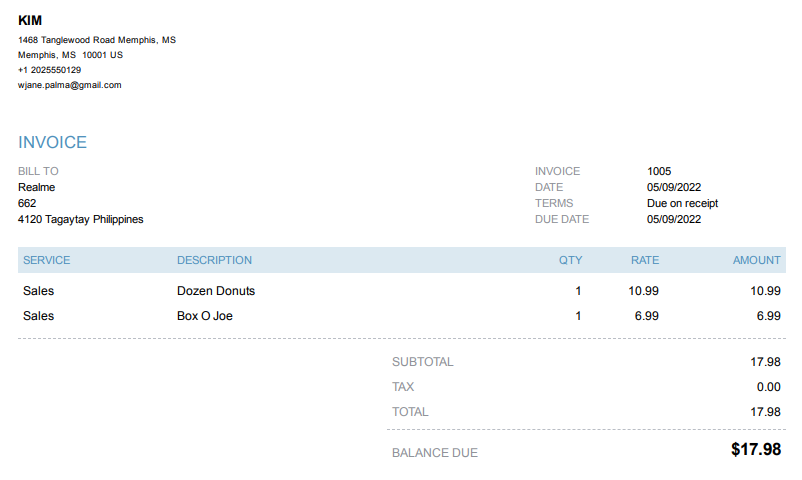This screenshot has width=802, height=480.
Task: Click the DESCRIPTION column header
Action: pos(214,260)
